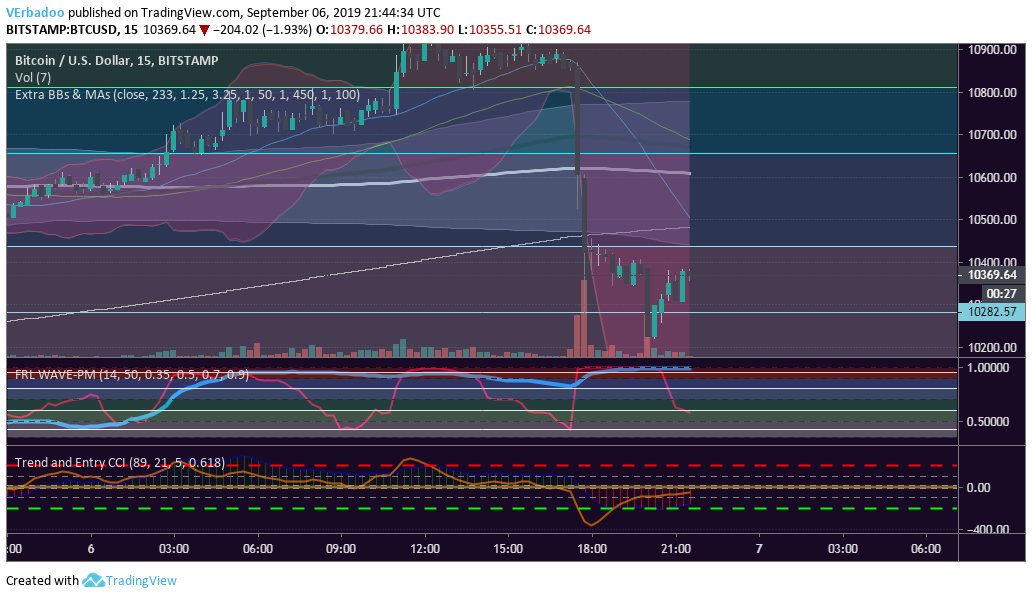Select the BITSTAMP:BTCUSD symbol text
The width and height of the screenshot is (1032, 598).
(63, 30)
